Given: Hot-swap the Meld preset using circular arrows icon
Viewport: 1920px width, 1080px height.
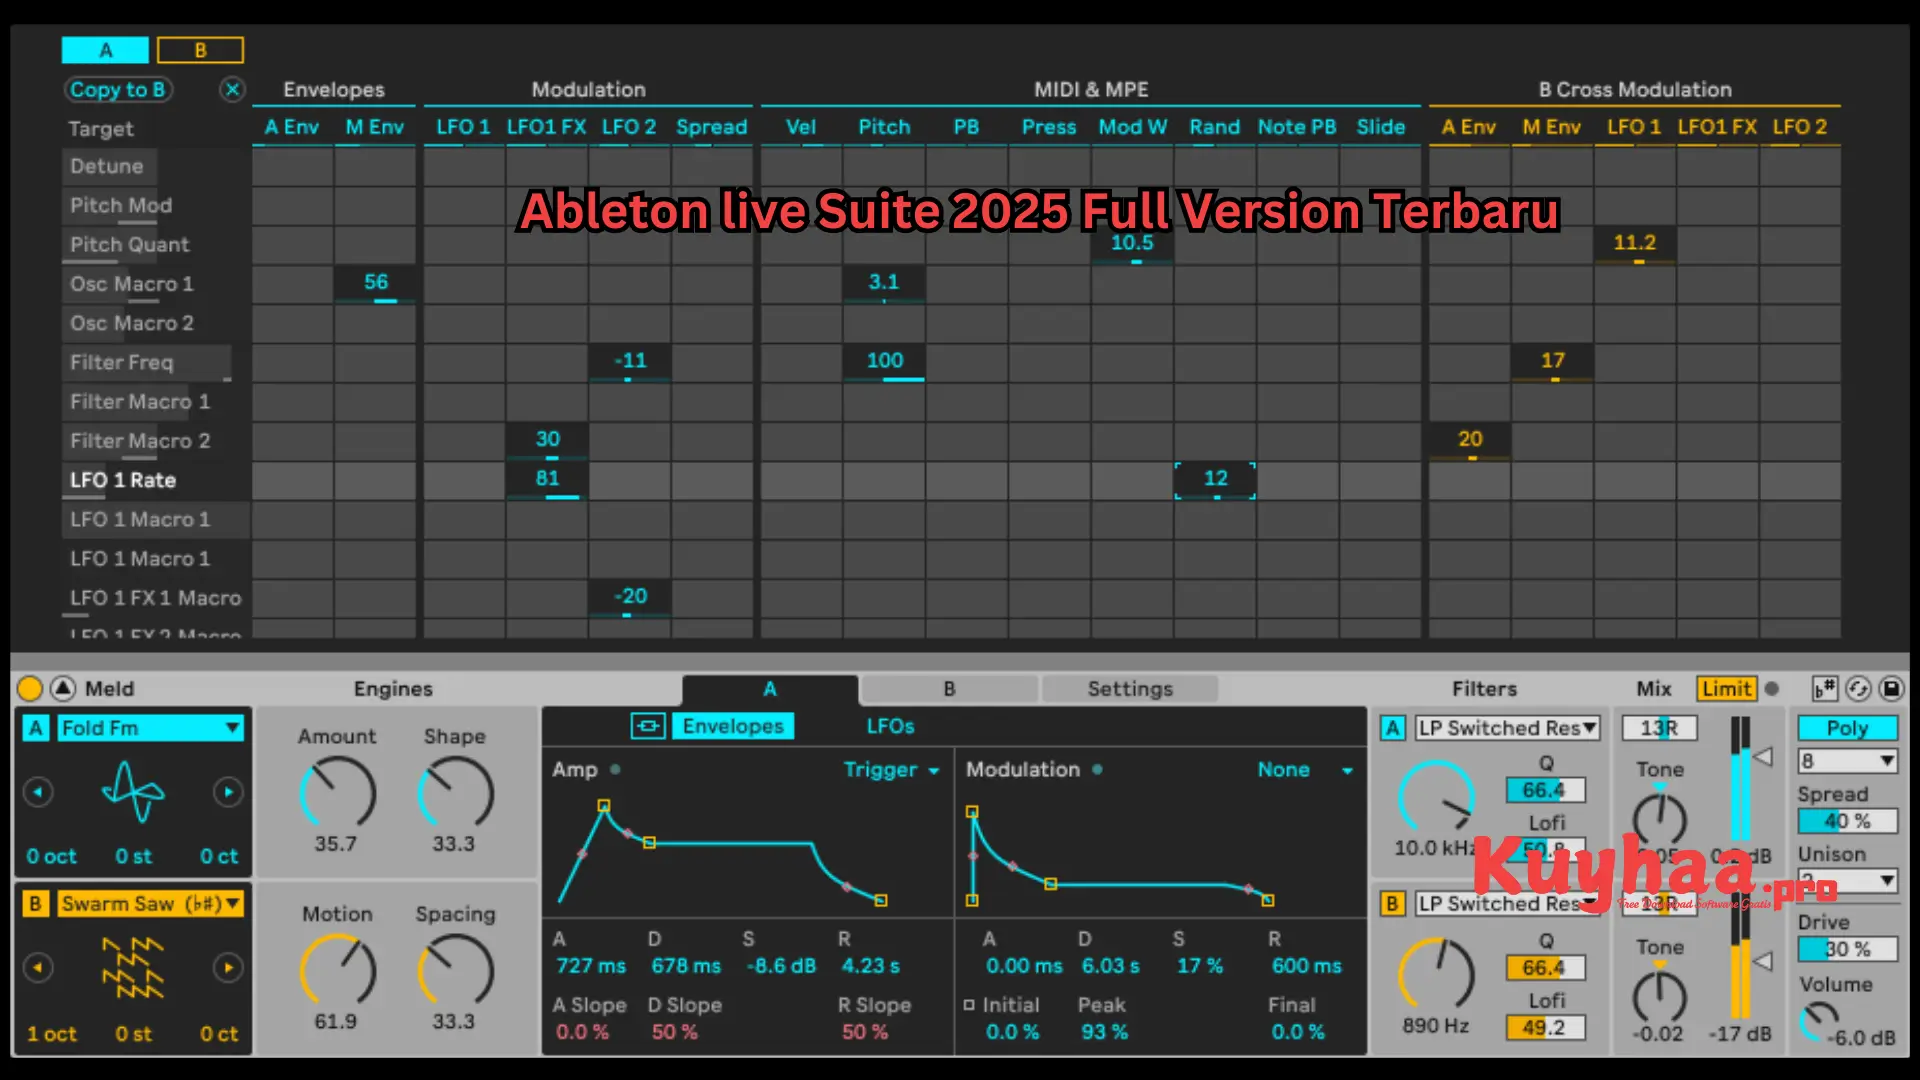Looking at the screenshot, I should (1858, 688).
